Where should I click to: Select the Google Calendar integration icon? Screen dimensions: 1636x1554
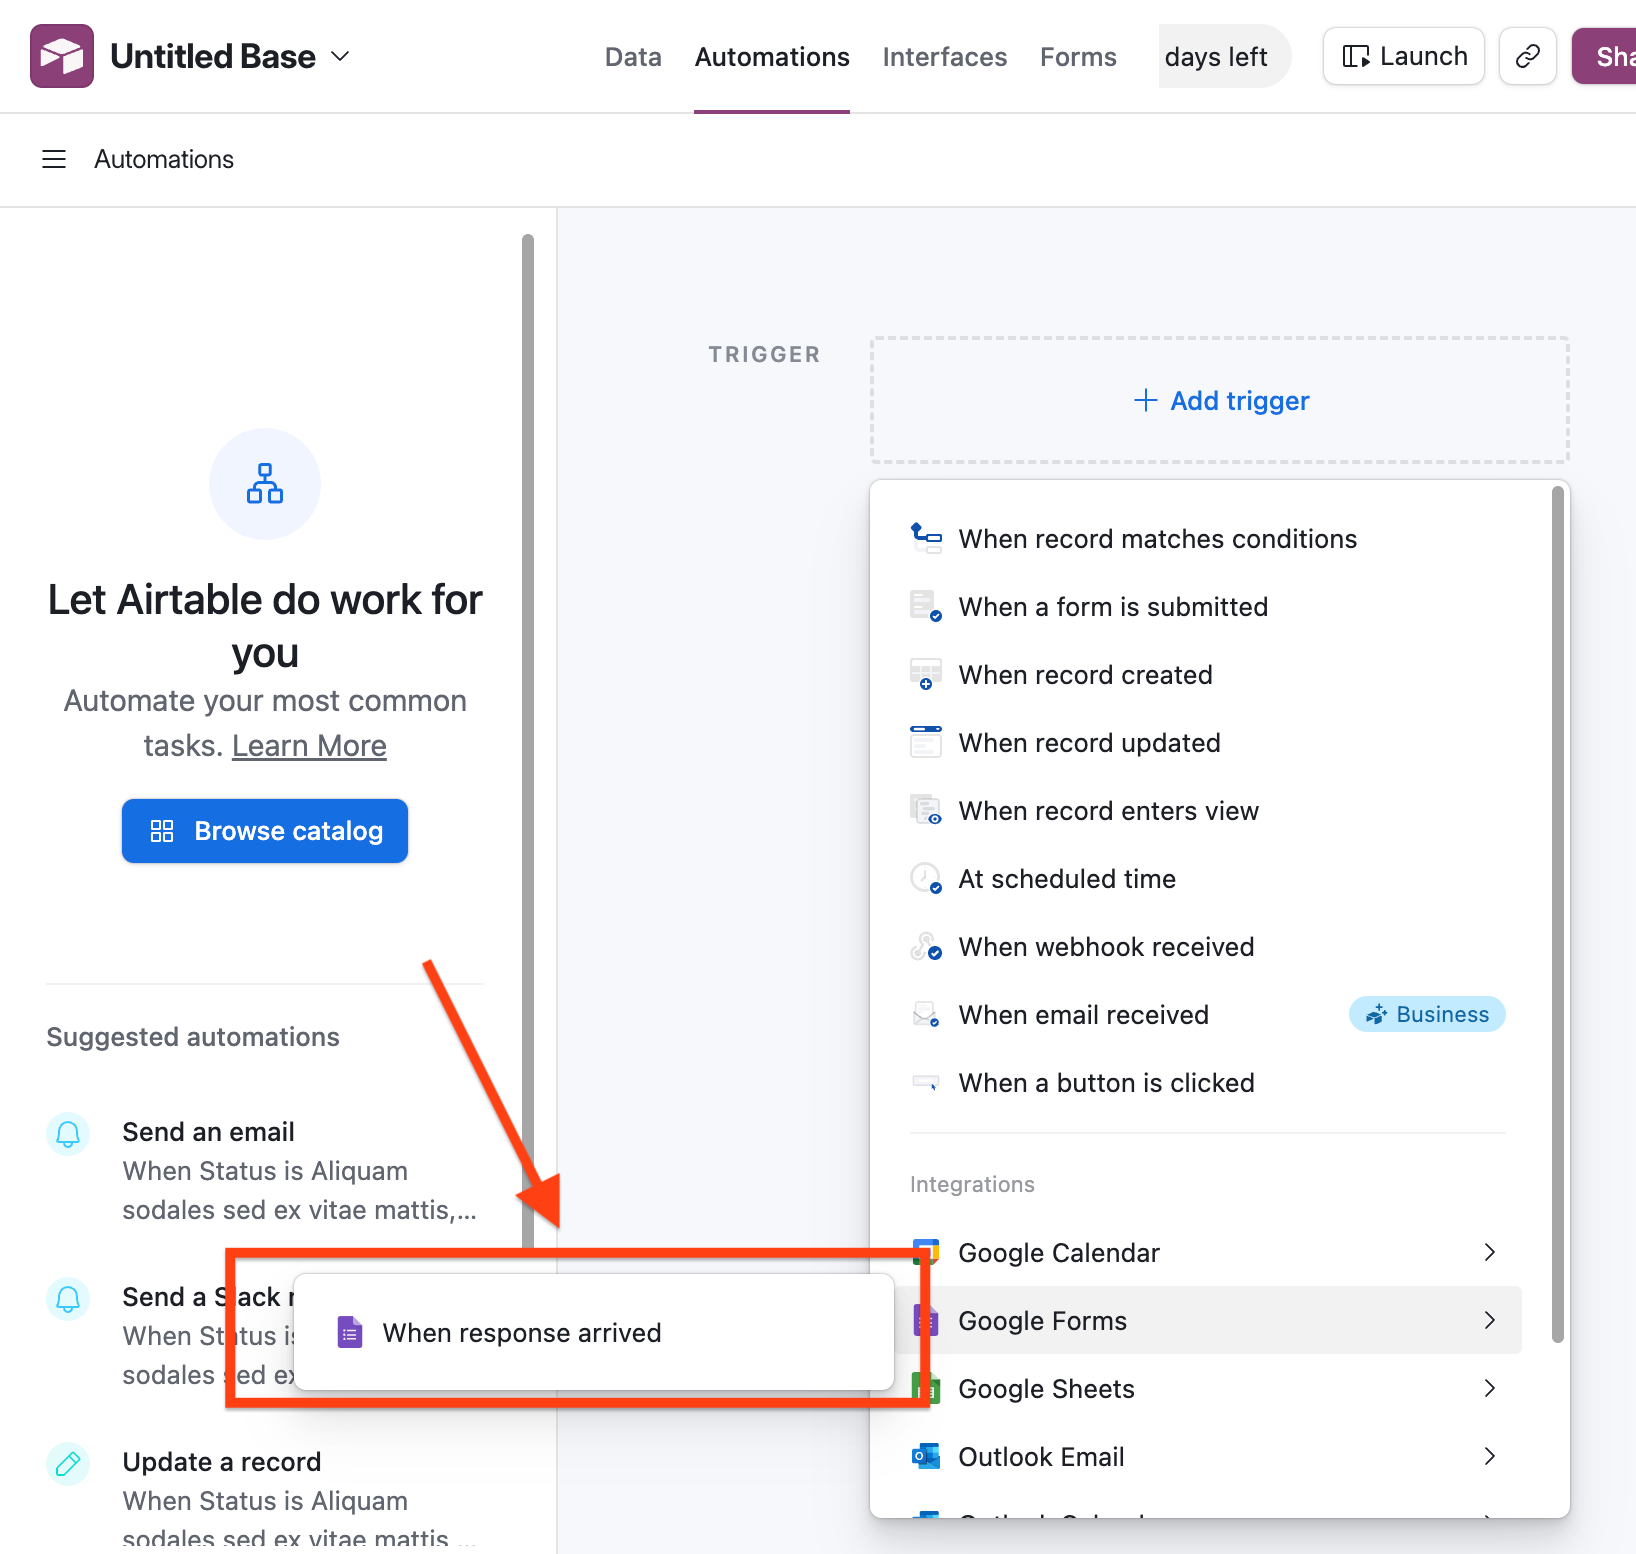[x=927, y=1252]
